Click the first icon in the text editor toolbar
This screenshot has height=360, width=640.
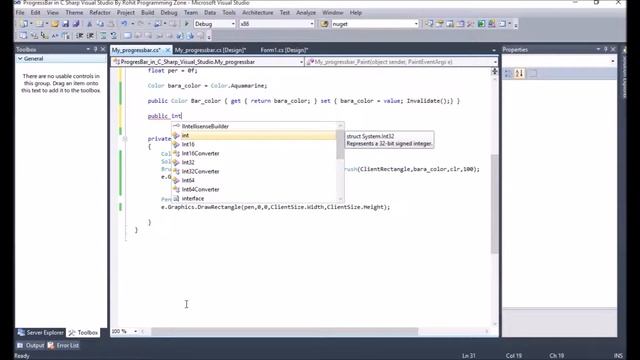(x=23, y=36)
